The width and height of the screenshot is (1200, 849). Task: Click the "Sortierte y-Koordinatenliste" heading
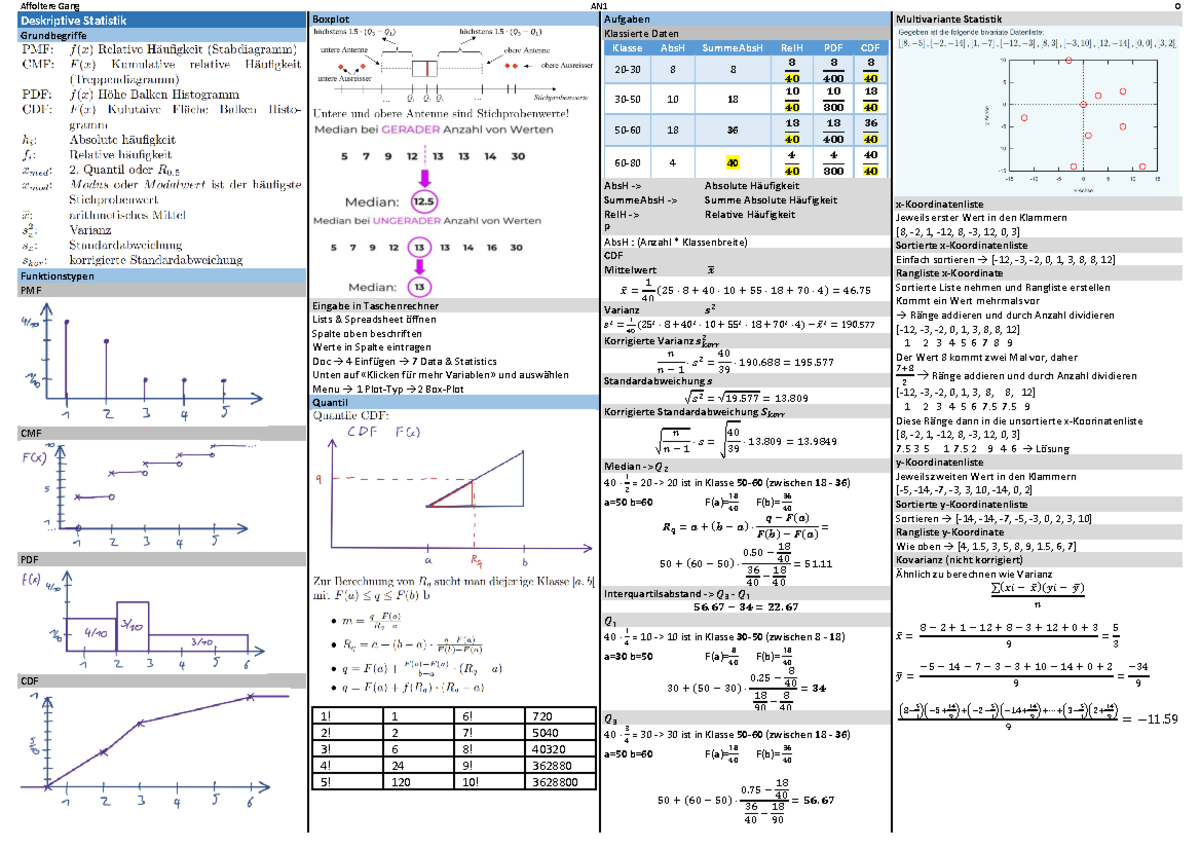click(x=962, y=504)
